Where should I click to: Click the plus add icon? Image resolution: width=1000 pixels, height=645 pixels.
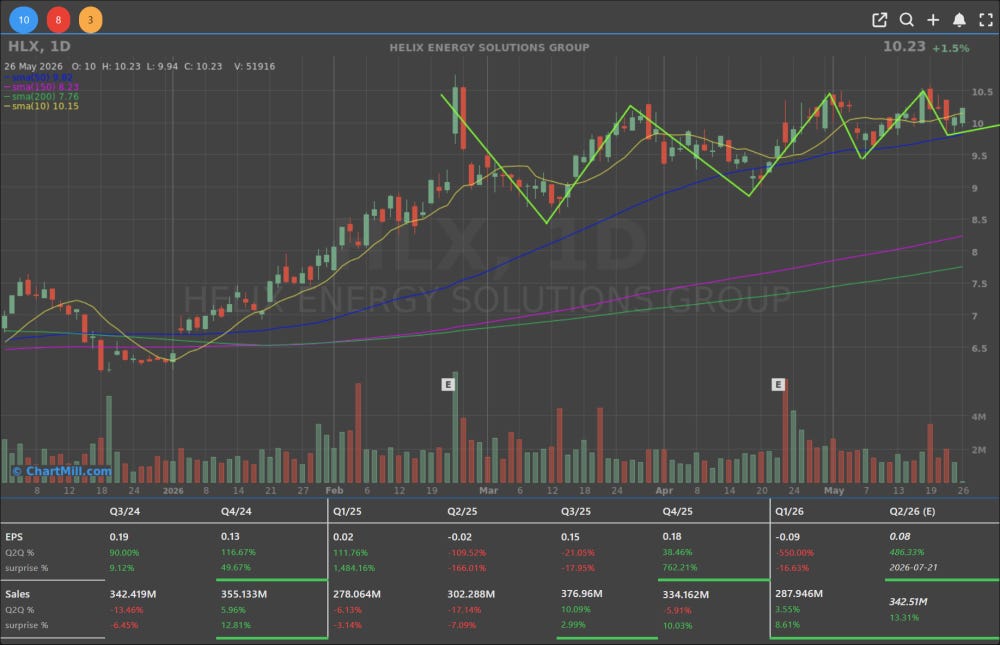coord(933,20)
